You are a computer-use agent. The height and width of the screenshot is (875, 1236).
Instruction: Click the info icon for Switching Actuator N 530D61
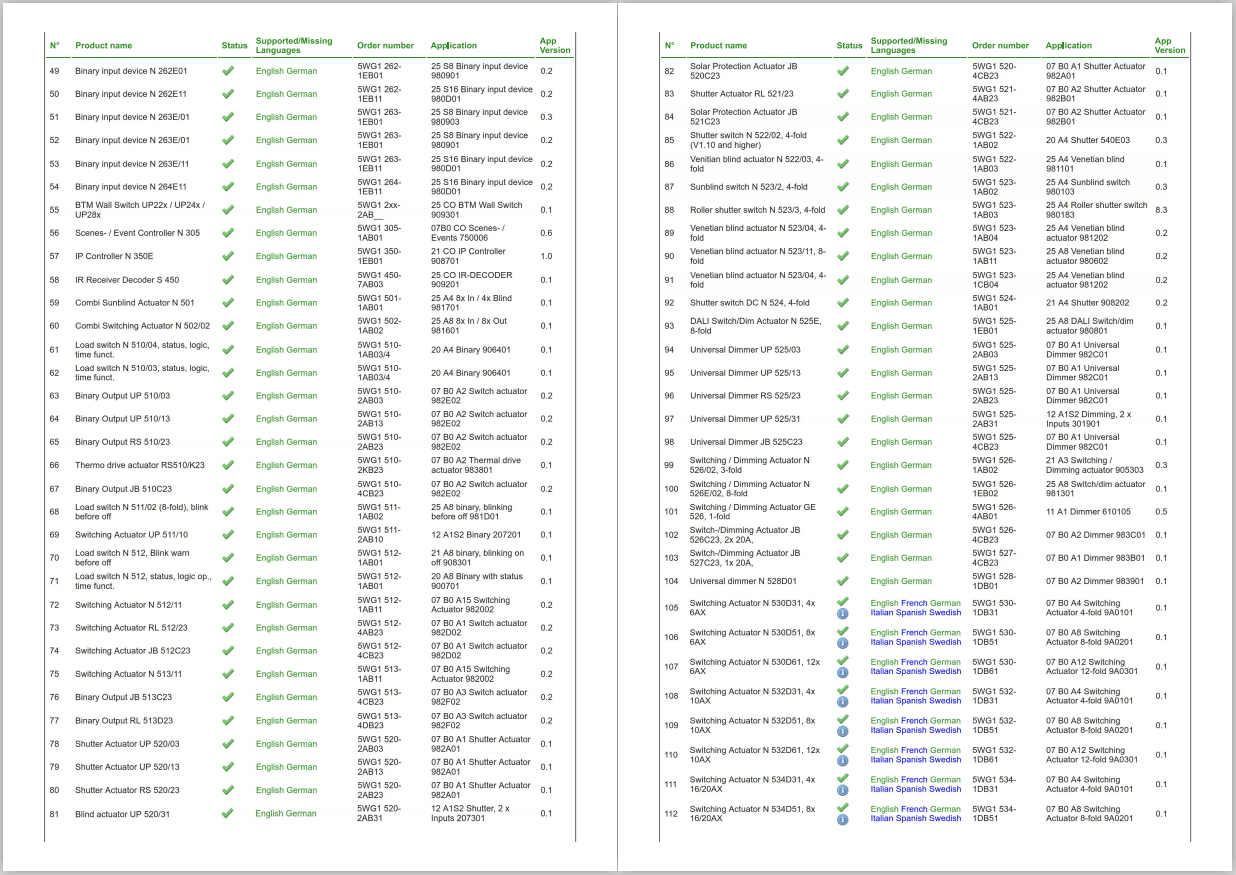point(842,672)
